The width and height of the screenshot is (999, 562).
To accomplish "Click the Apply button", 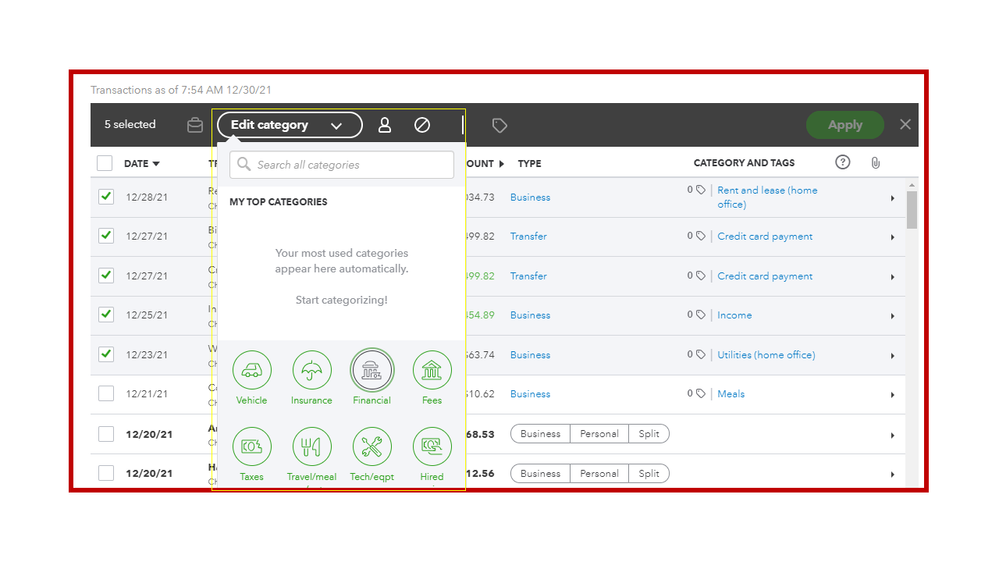I will coord(845,125).
